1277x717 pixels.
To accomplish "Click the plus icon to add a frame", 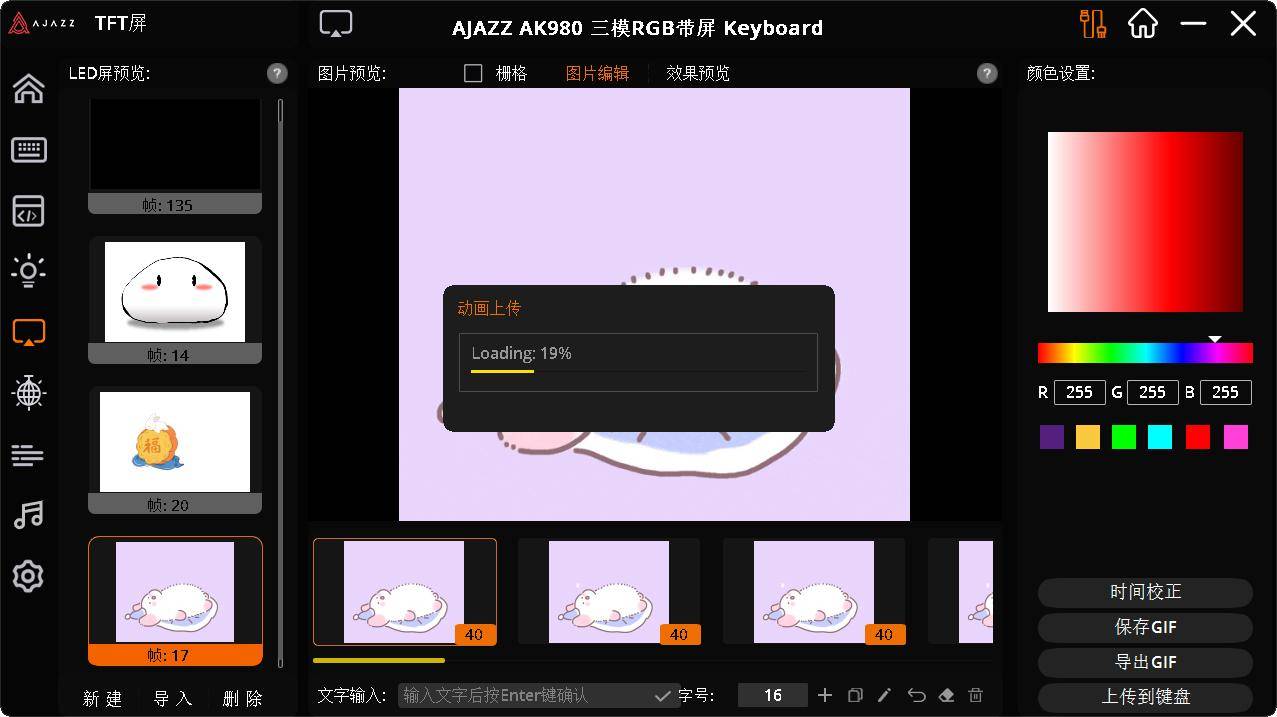I will point(825,695).
